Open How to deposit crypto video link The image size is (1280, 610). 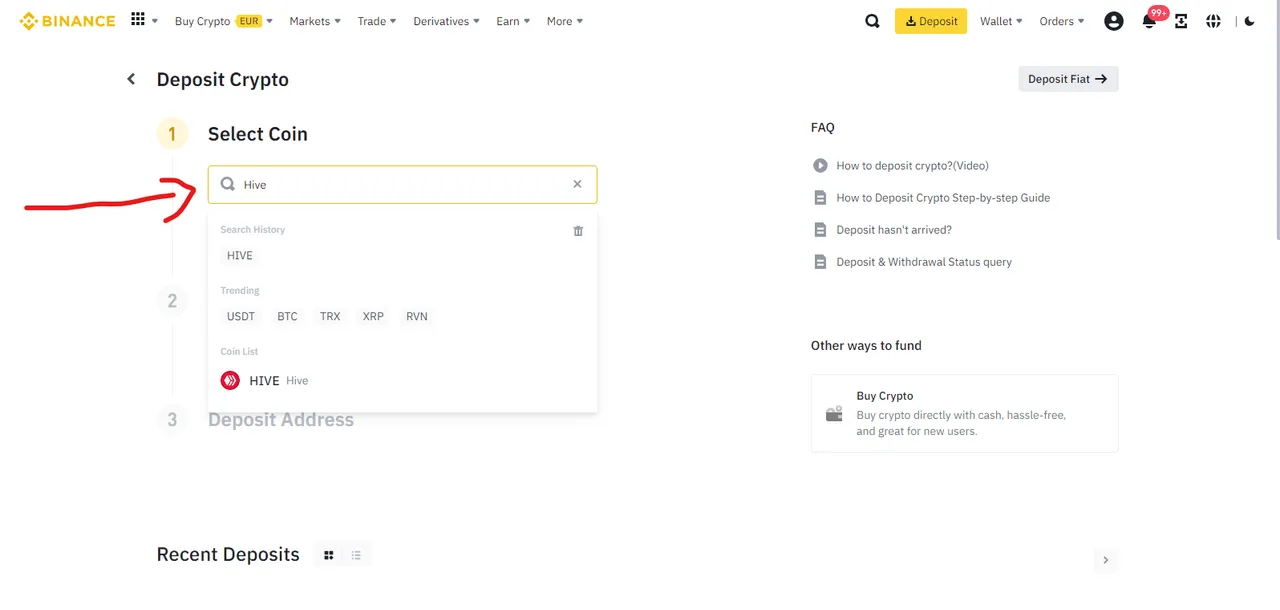pos(912,166)
